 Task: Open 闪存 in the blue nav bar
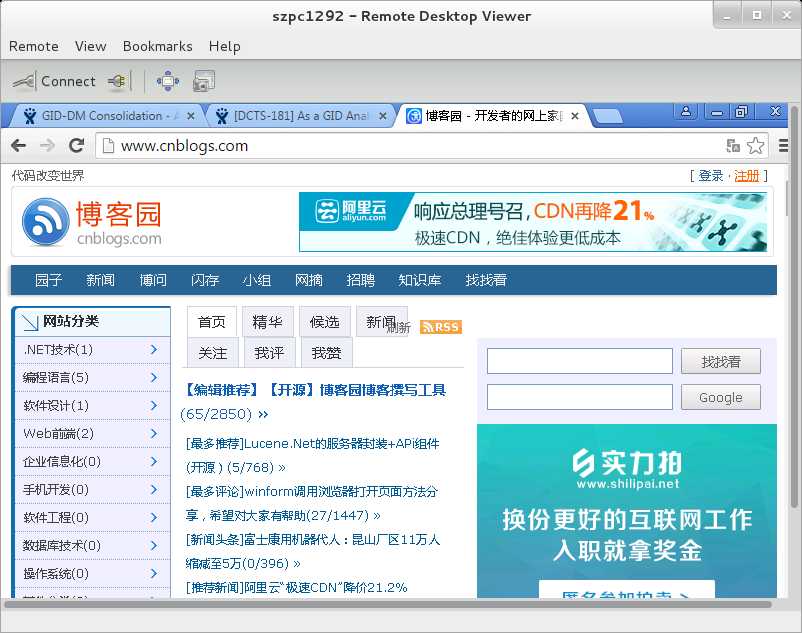205,280
